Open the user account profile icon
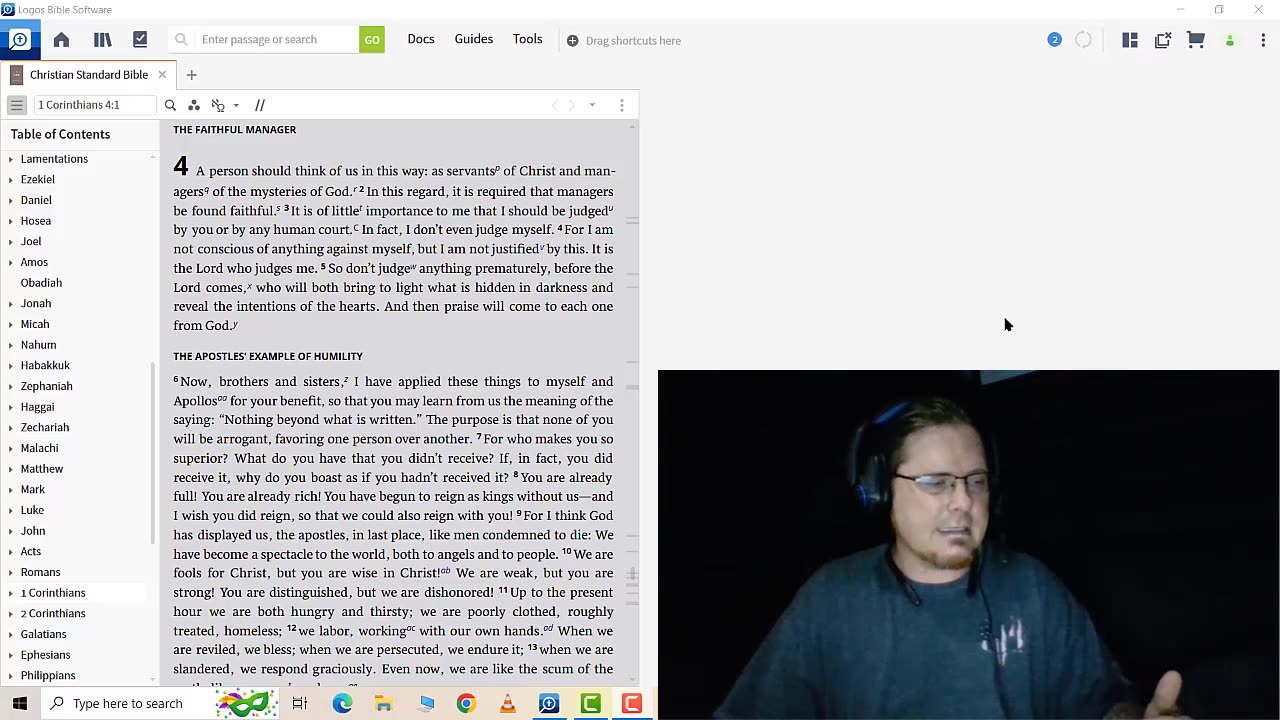Screen dimensions: 1280x720 coord(1230,40)
